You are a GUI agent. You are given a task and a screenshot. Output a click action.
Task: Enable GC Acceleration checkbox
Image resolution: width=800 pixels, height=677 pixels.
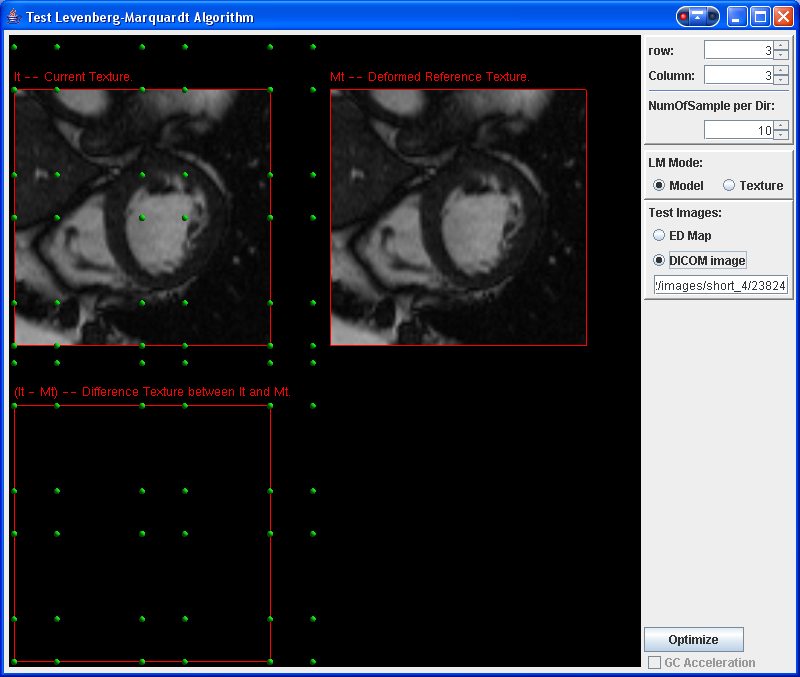point(655,662)
